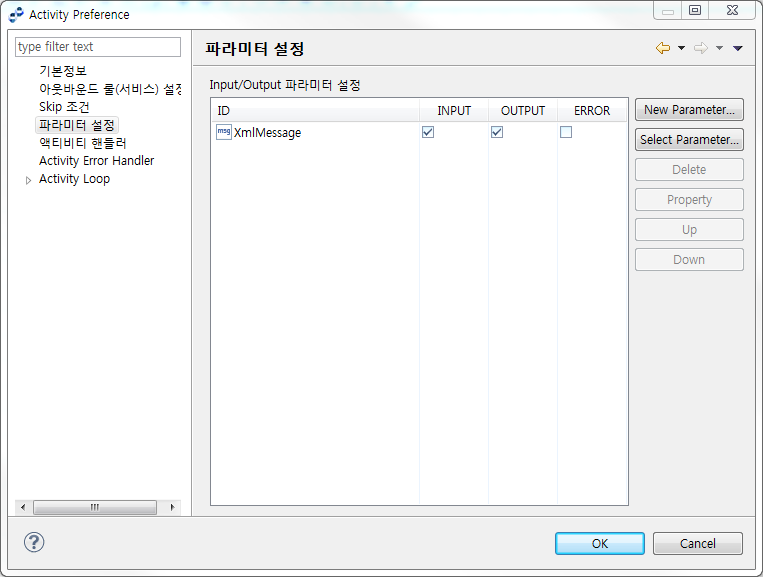Click the msg icon beside XmlMessage
This screenshot has height=577, width=763.
pos(224,132)
